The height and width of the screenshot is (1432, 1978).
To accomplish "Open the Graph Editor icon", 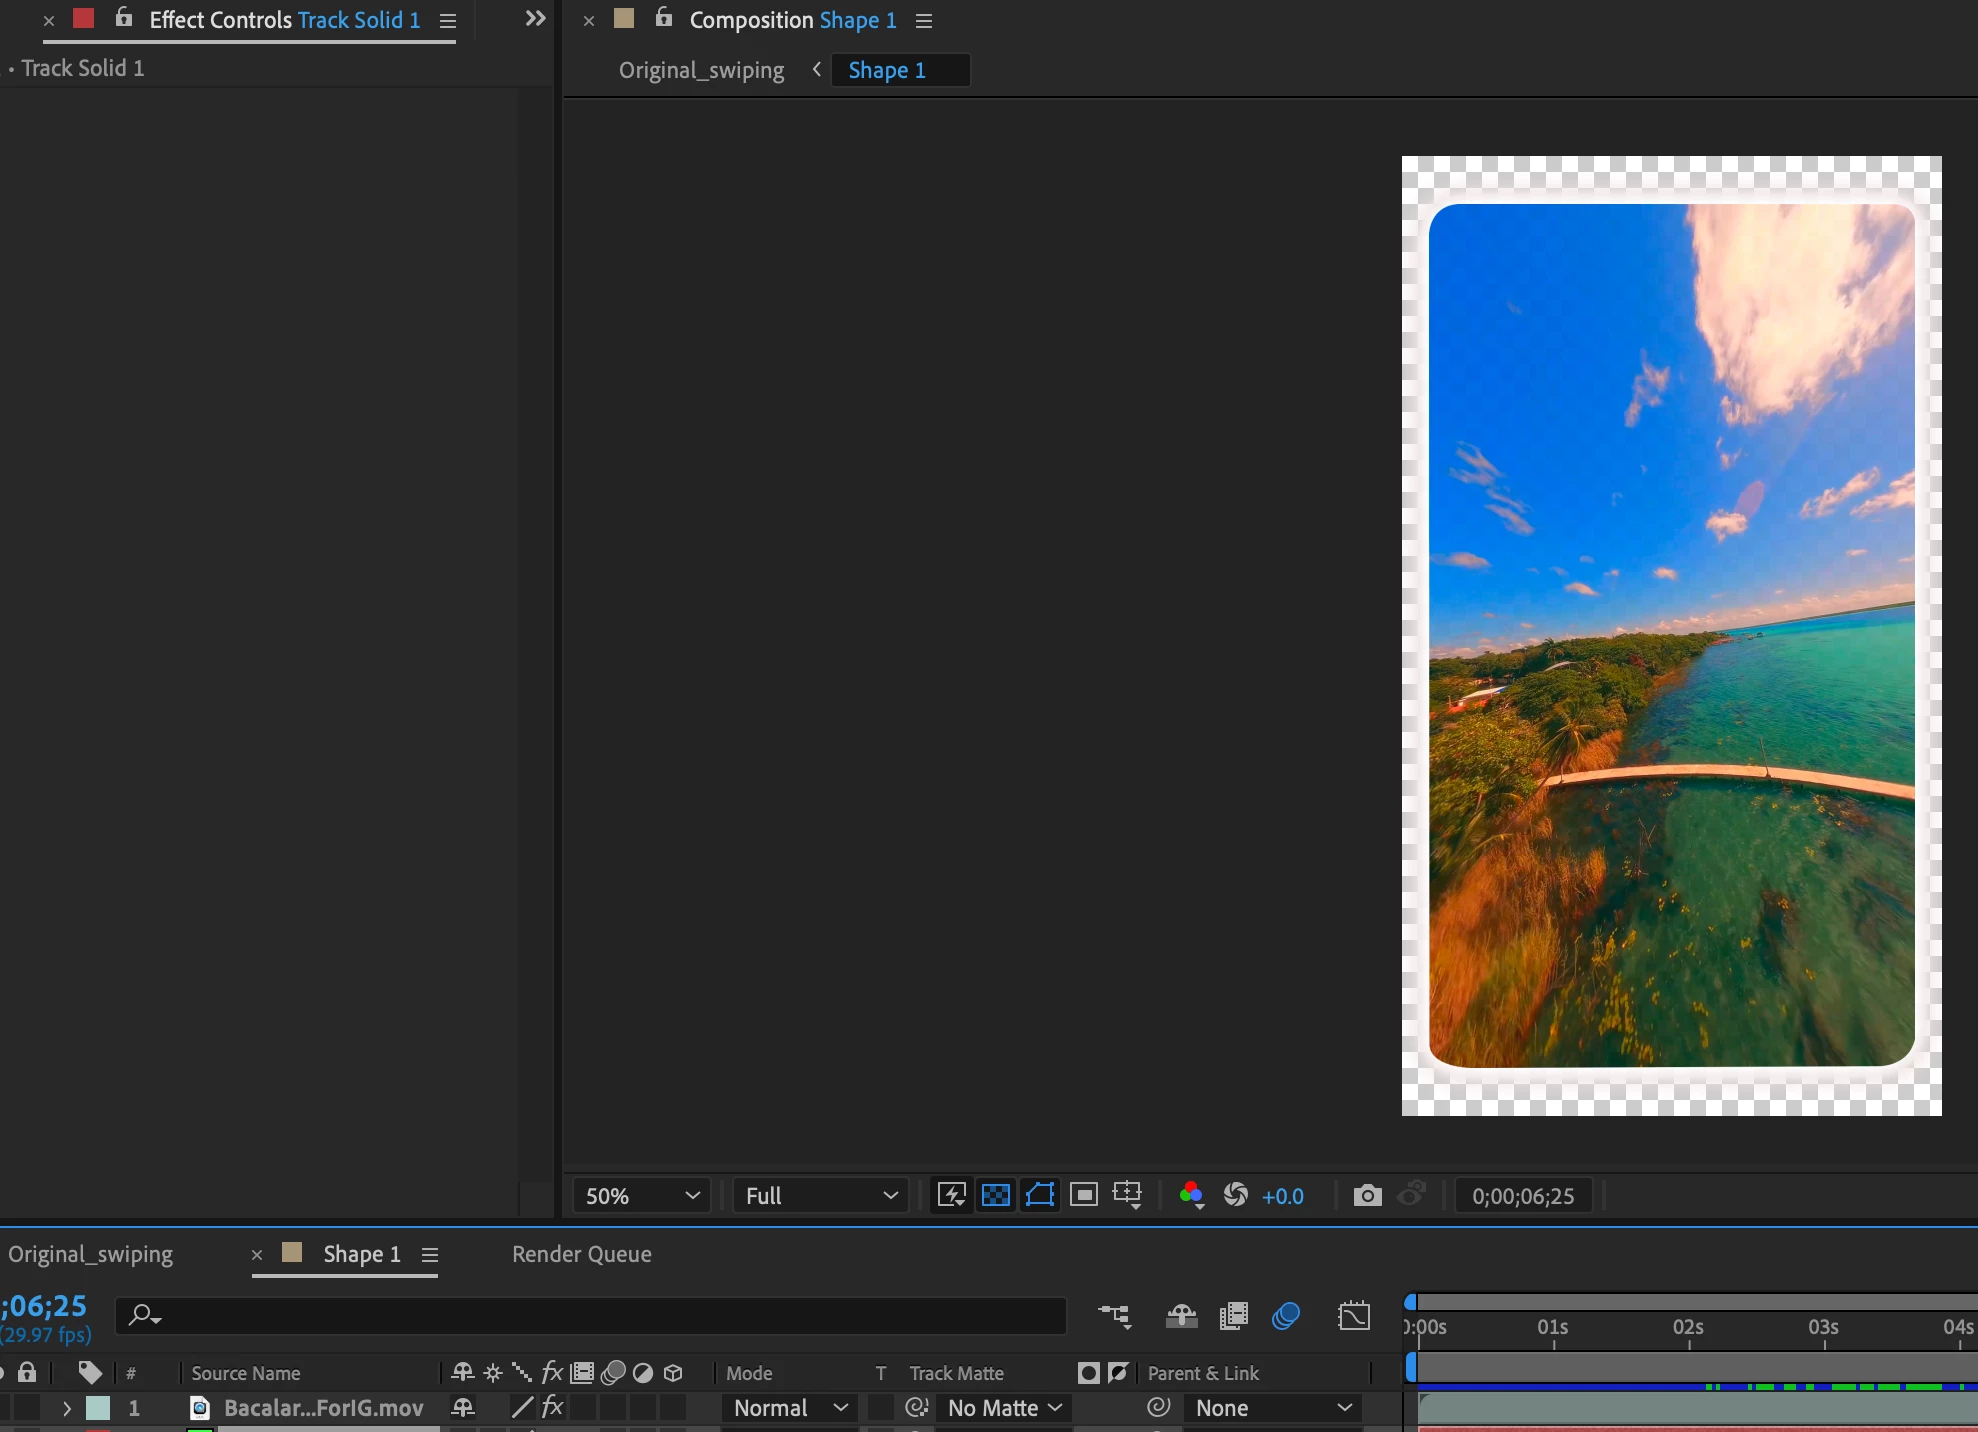I will point(1354,1316).
